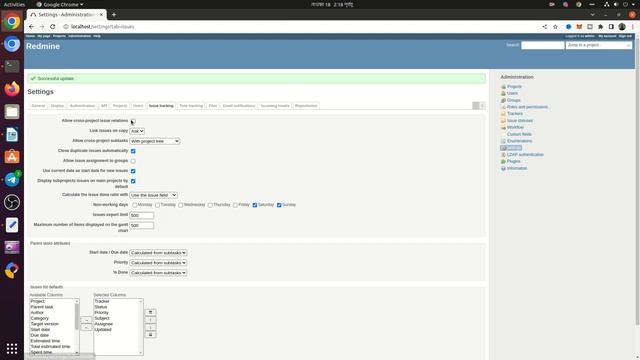The width and height of the screenshot is (640, 360).
Task: Open Roles and permissions page
Action: point(527,107)
